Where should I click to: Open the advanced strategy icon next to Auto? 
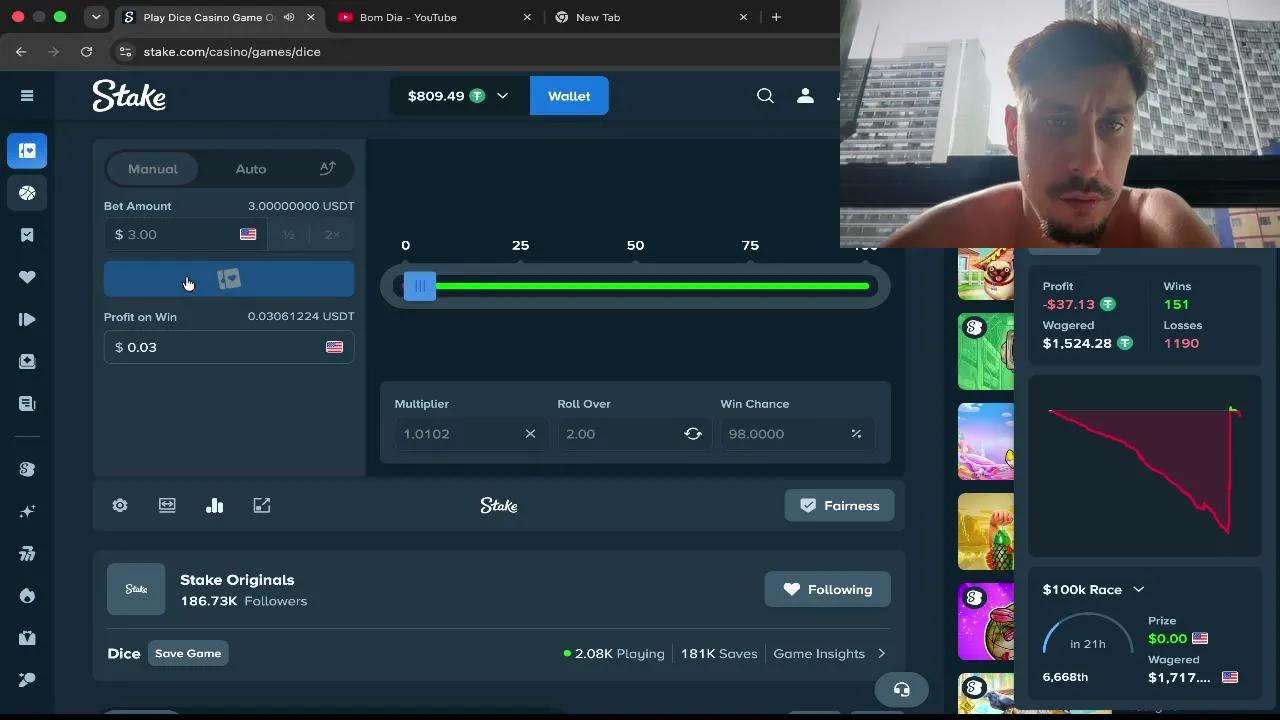327,169
